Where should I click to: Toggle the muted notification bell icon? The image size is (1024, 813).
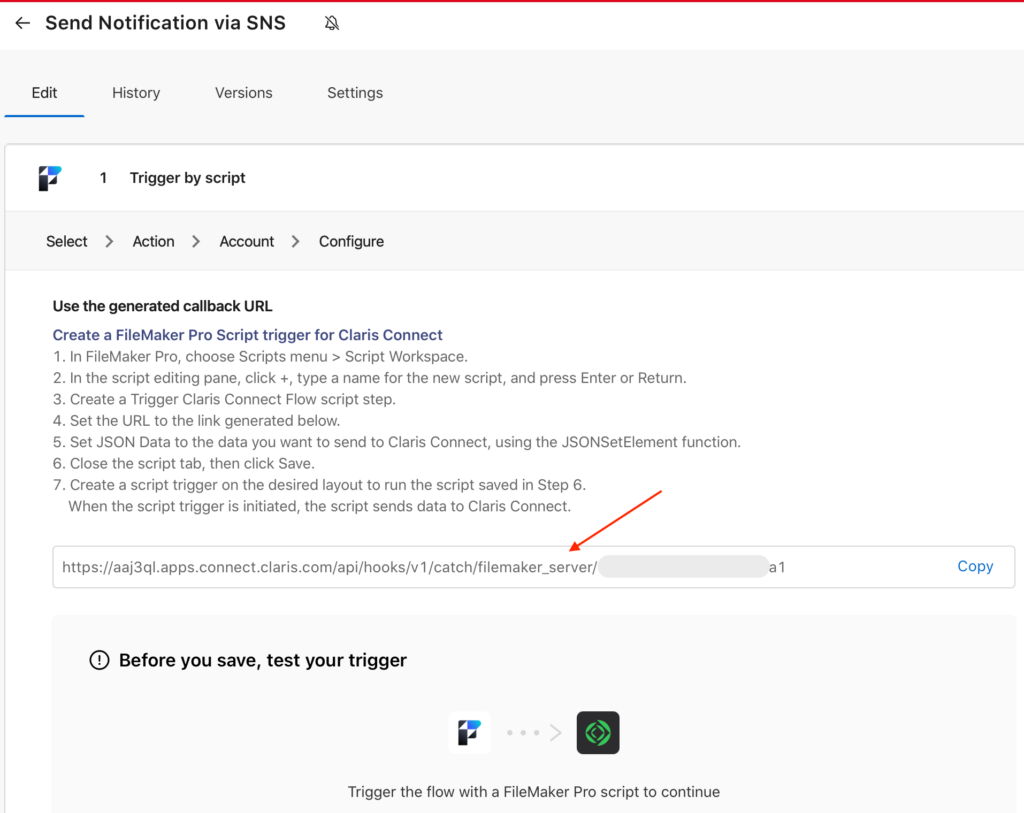(x=332, y=23)
